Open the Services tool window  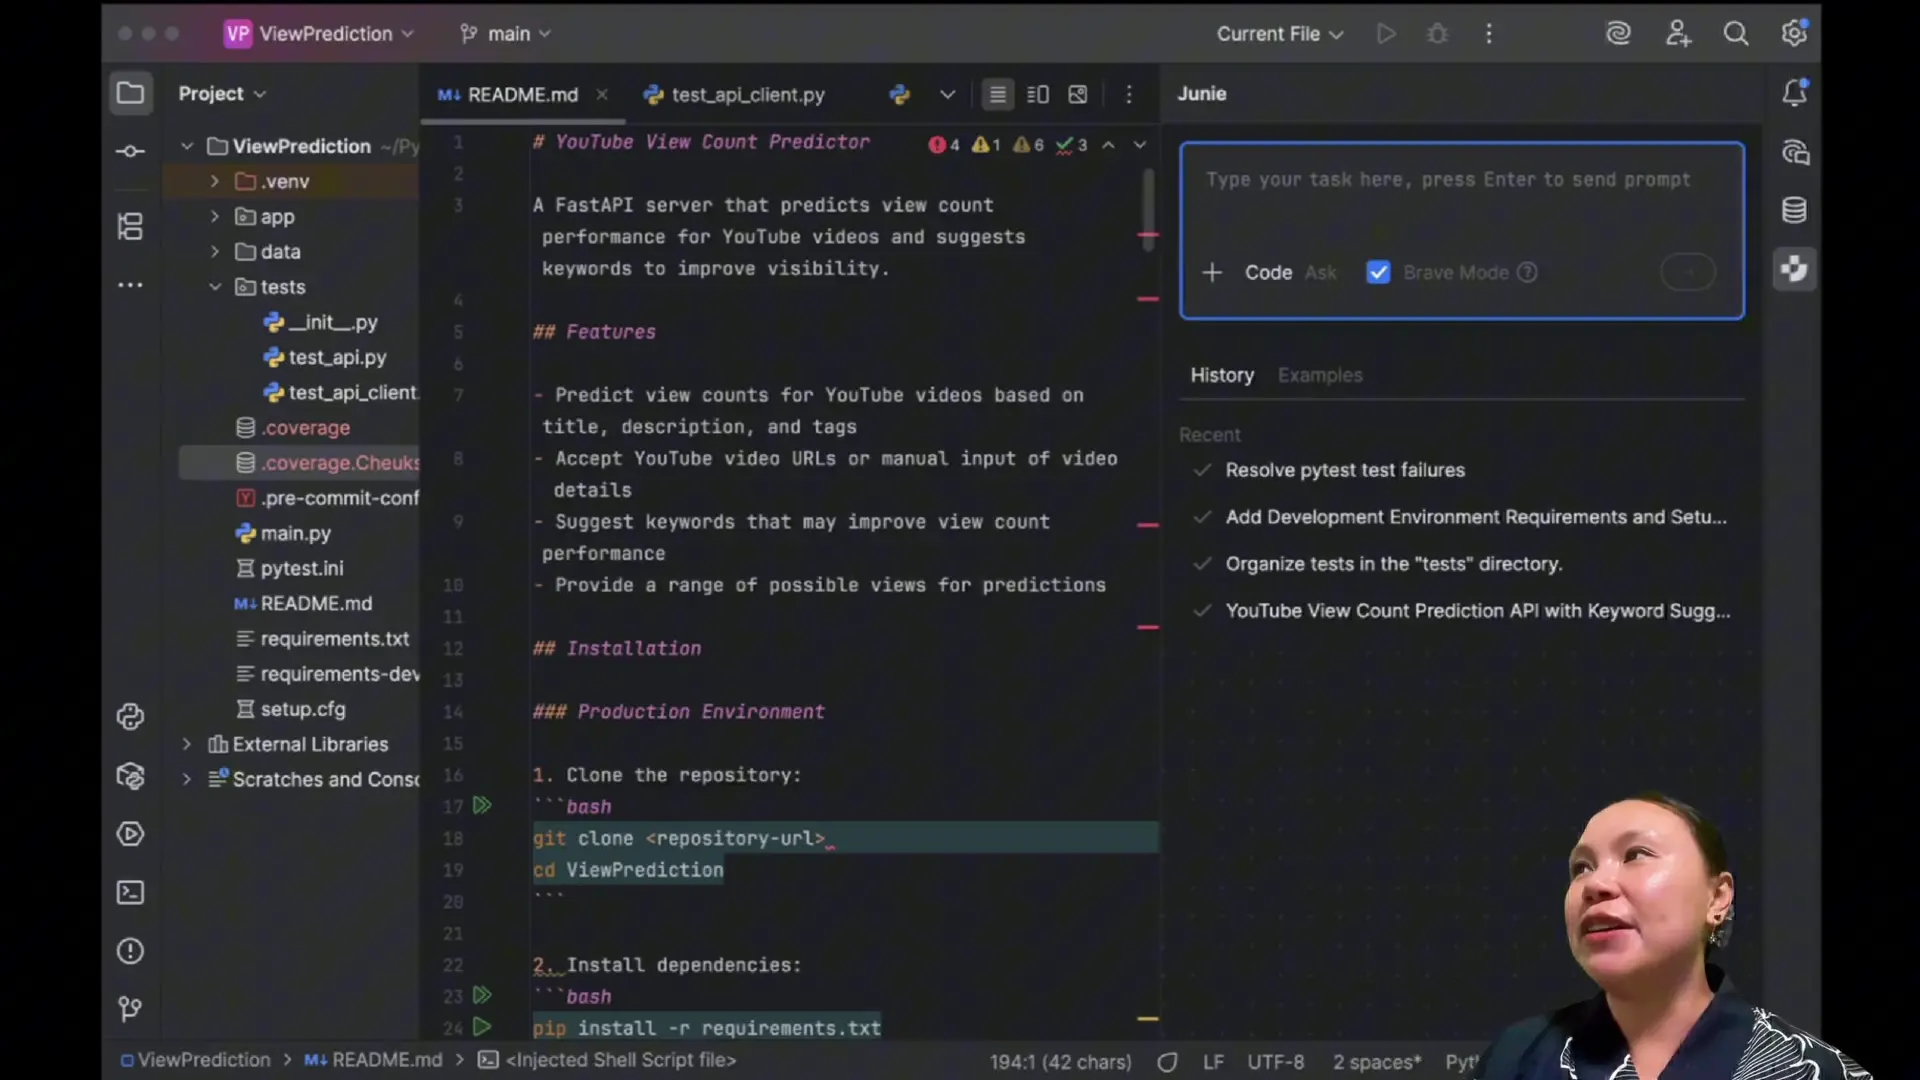point(130,834)
